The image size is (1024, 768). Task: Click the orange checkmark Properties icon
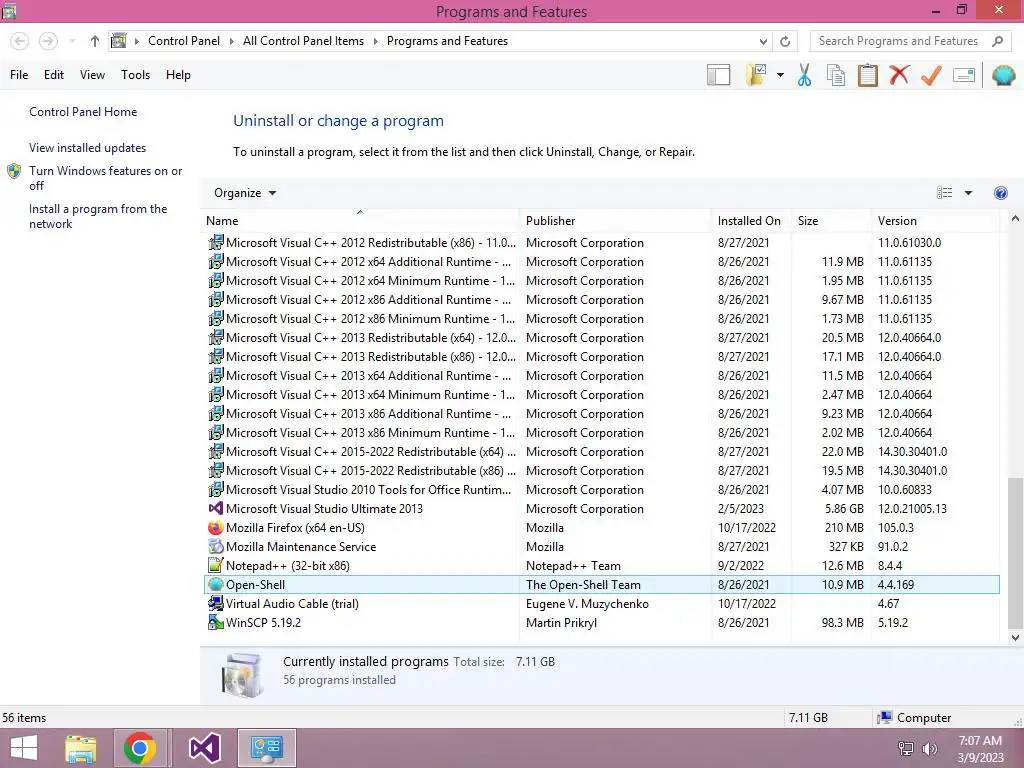[931, 75]
